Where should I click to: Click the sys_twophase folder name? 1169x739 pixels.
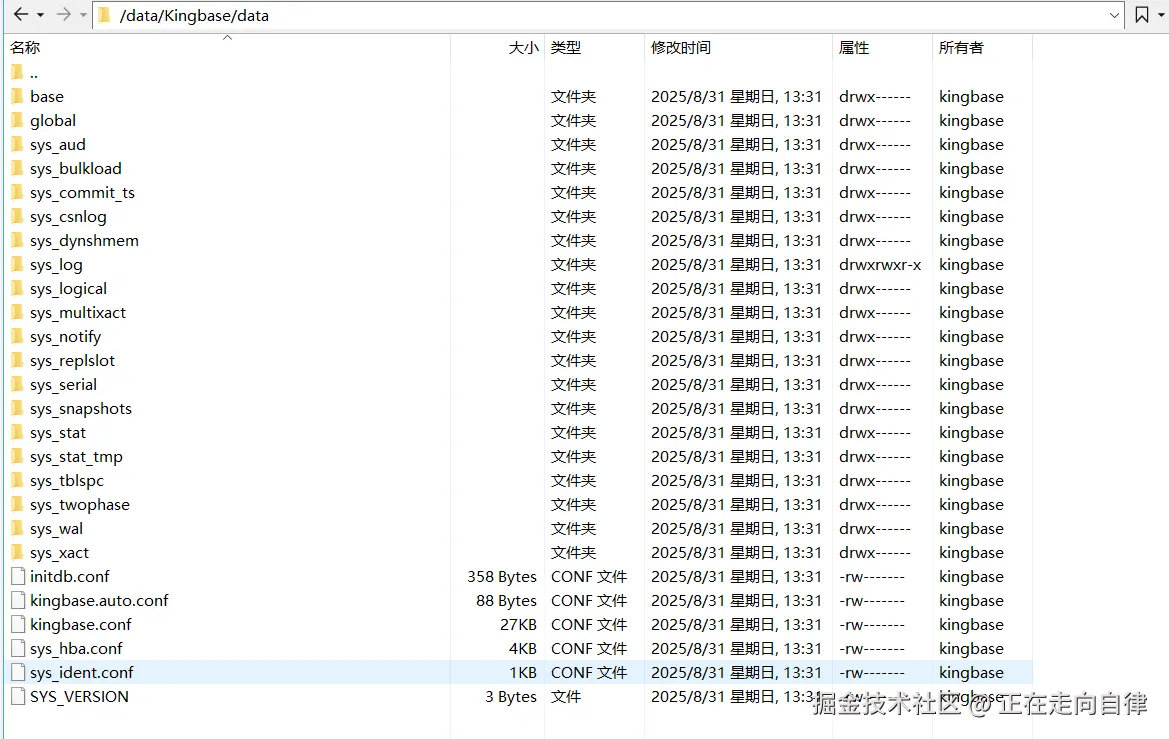point(80,505)
